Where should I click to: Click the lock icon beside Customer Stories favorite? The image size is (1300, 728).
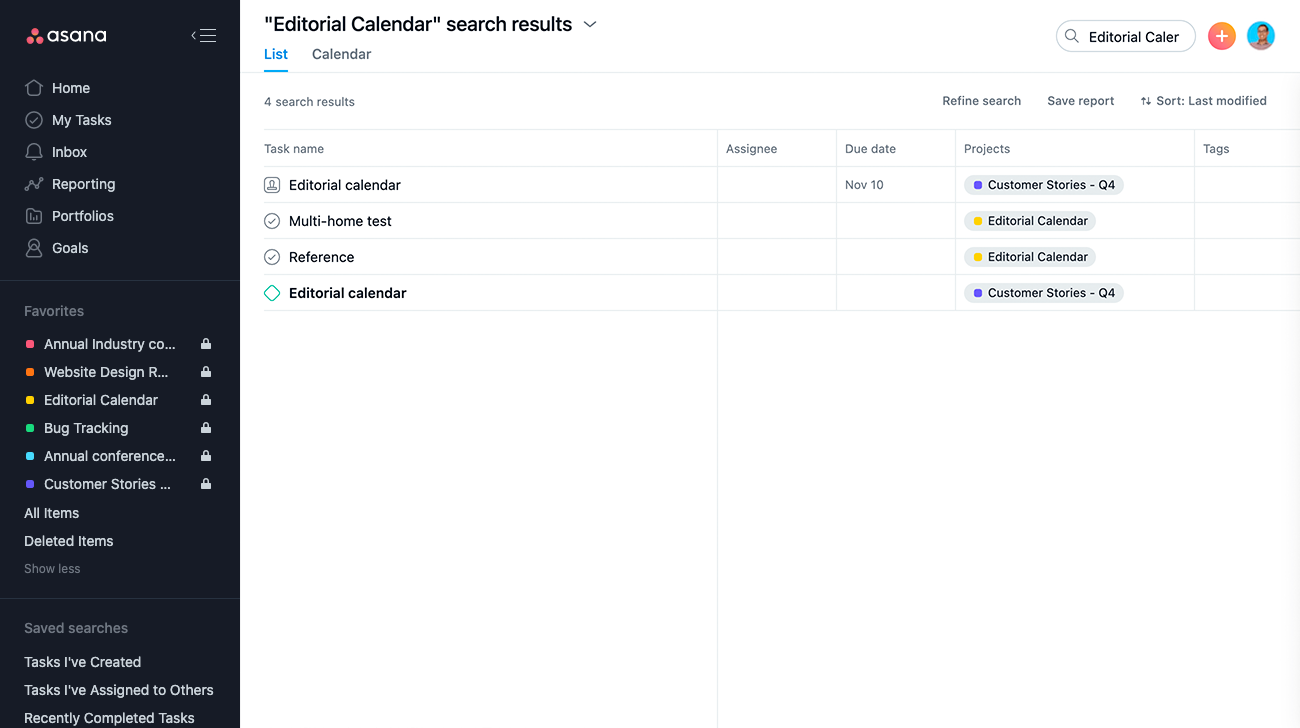(x=206, y=484)
